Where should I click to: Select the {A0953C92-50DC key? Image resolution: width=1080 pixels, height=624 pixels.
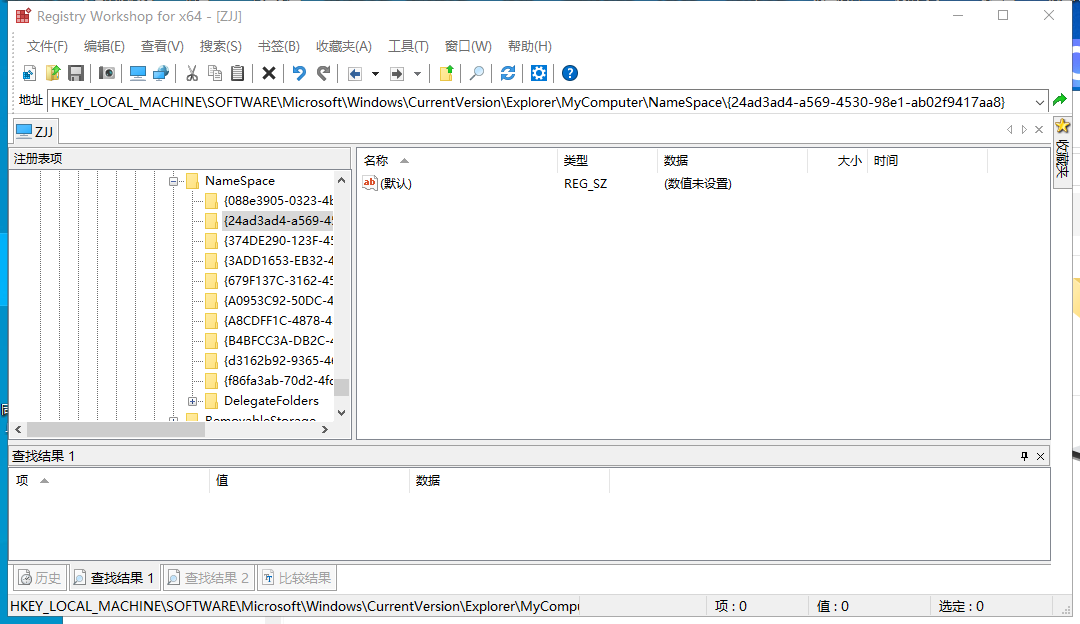(x=278, y=300)
